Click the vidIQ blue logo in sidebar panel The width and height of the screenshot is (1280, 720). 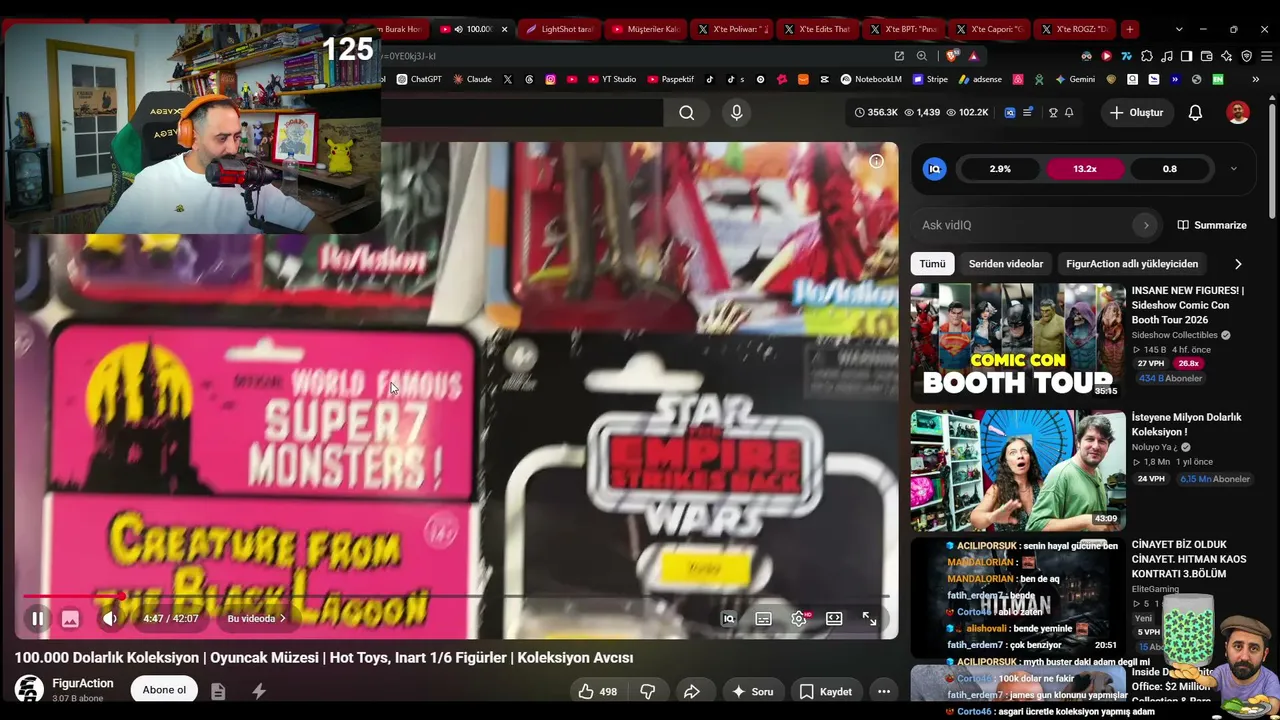pyautogui.click(x=934, y=169)
